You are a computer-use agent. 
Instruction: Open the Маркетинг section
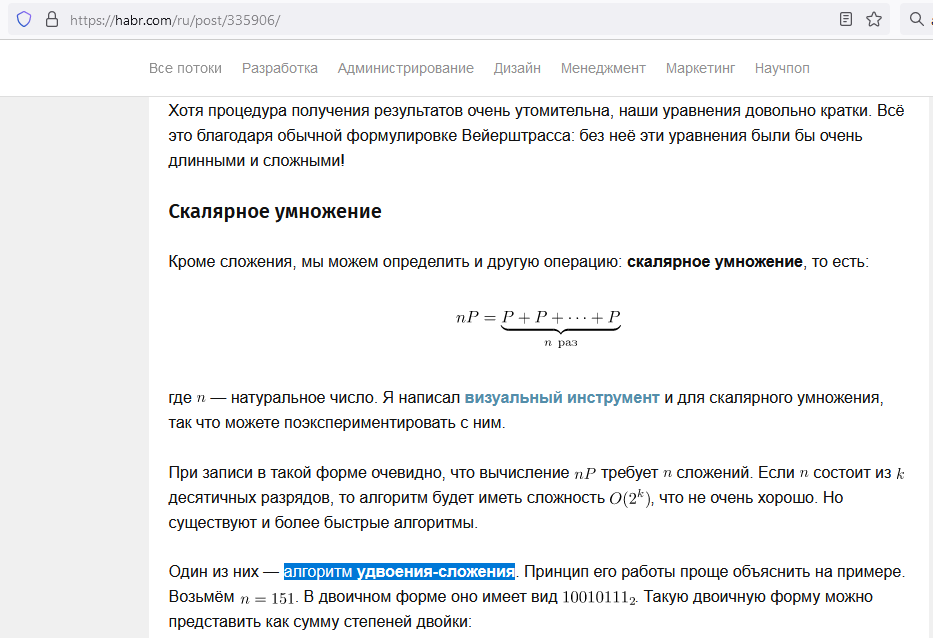point(700,68)
